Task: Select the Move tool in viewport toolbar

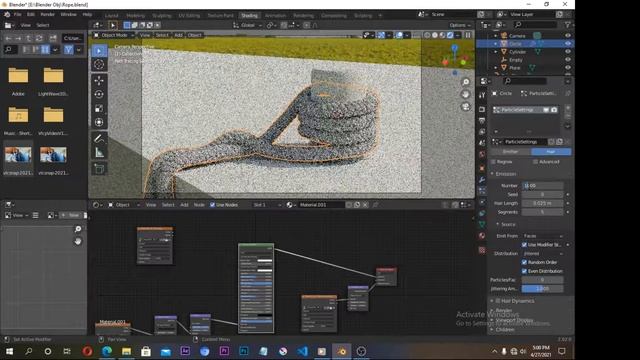Action: coord(99,80)
